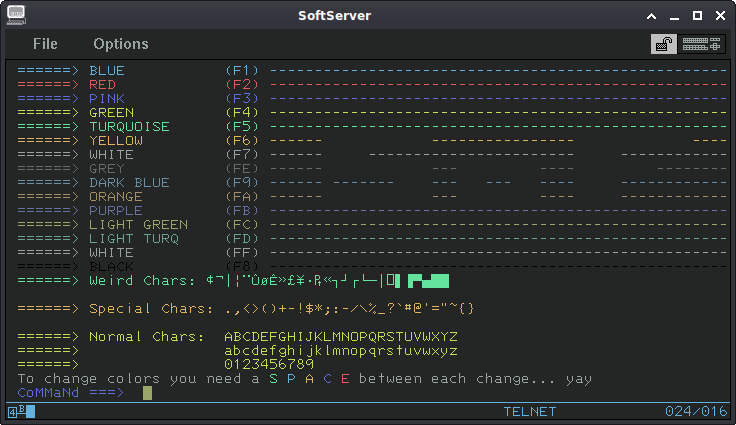This screenshot has height=425, width=736.
Task: Click the (F5) key label
Action: click(242, 127)
